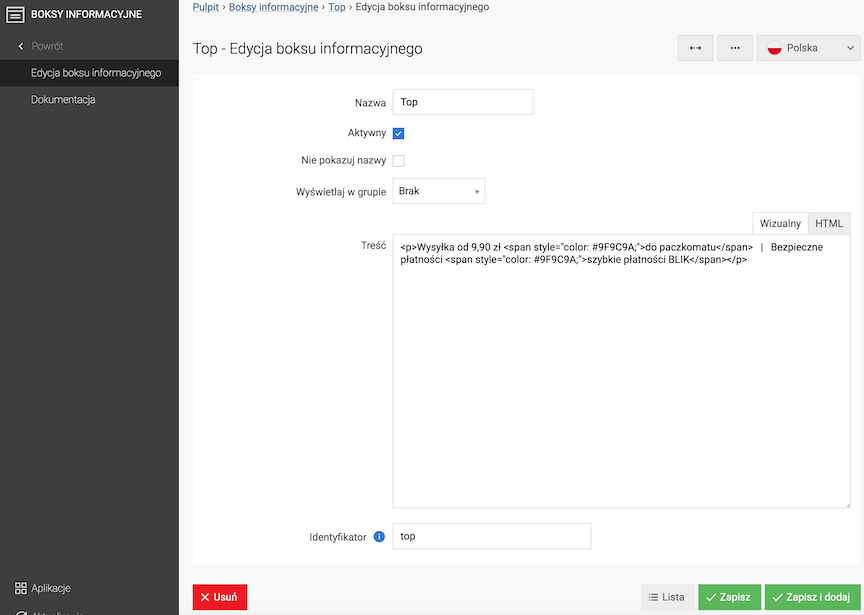Image resolution: width=864 pixels, height=615 pixels.
Task: Click the 'Edycja boksu informacyjnego' breadcrumb text
Action: tap(422, 7)
